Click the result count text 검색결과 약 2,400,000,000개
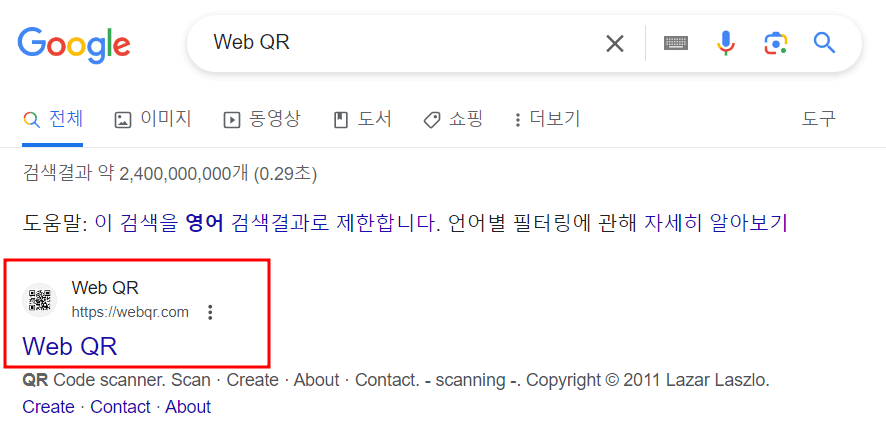This screenshot has width=886, height=438. tap(135, 174)
